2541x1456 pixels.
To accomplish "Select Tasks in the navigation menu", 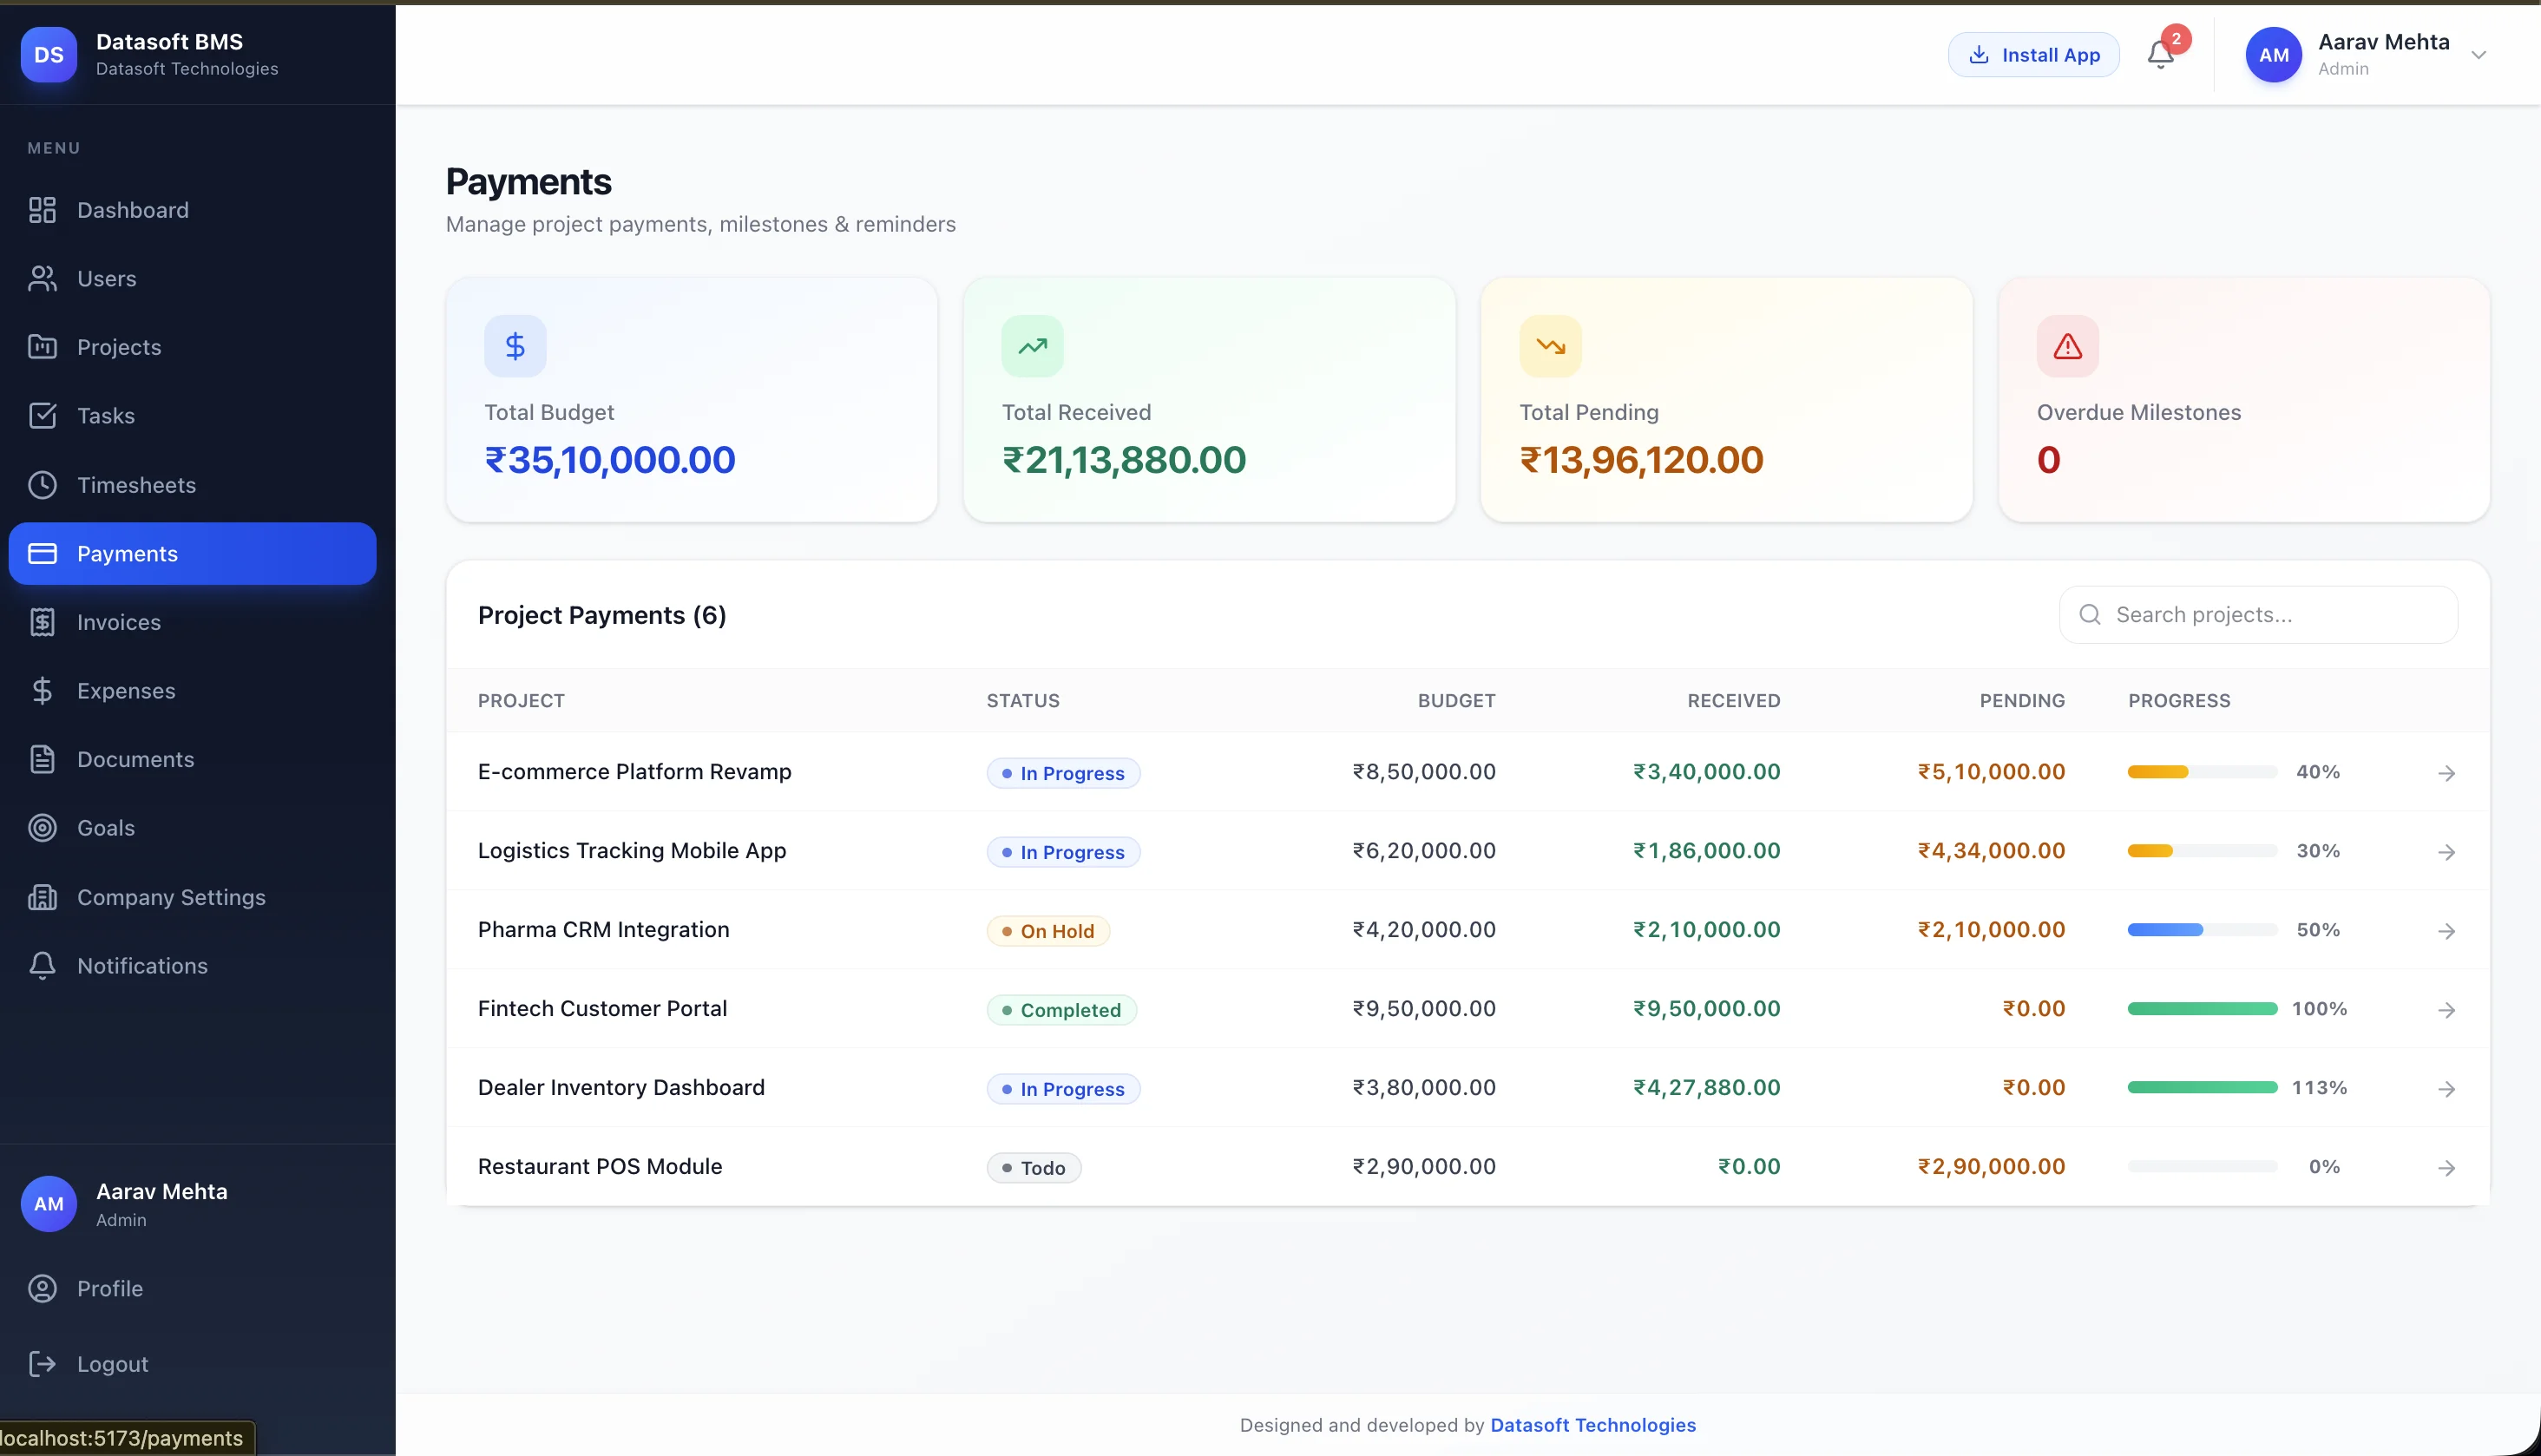I will pos(105,416).
